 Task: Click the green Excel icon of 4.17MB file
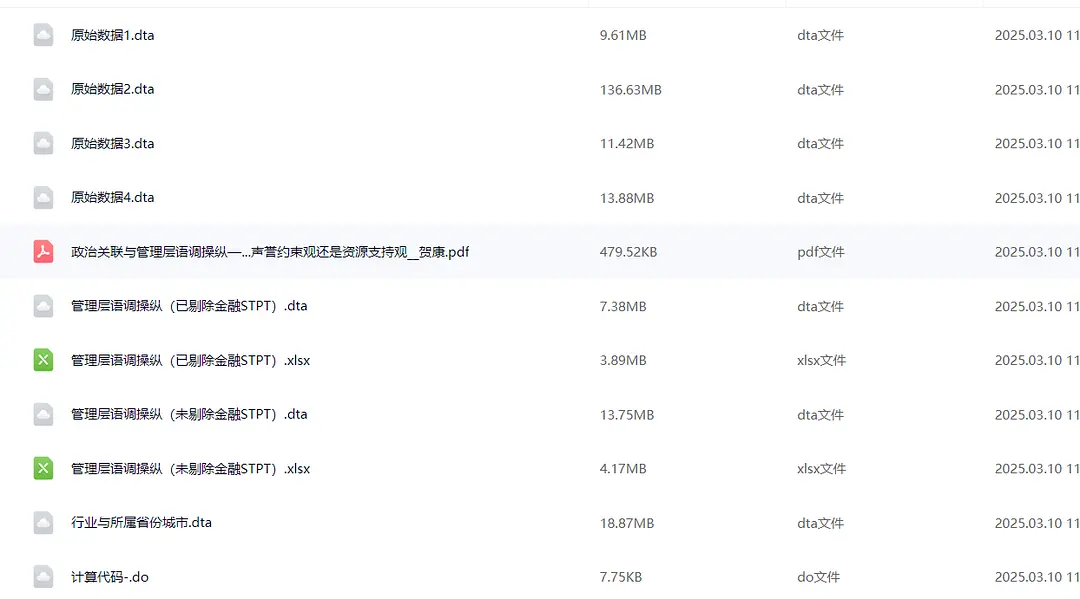pos(43,468)
